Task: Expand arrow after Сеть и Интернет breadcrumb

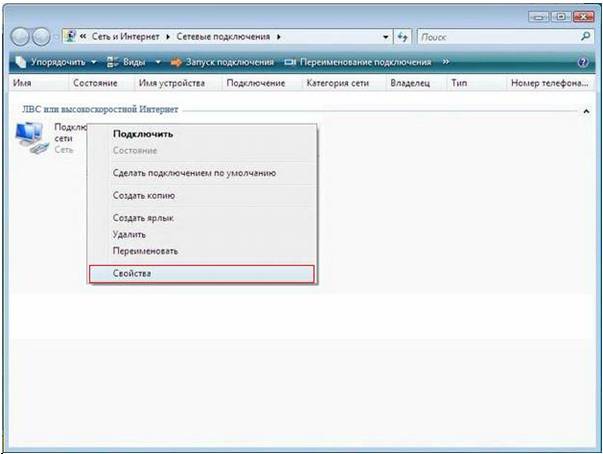Action: click(x=168, y=37)
